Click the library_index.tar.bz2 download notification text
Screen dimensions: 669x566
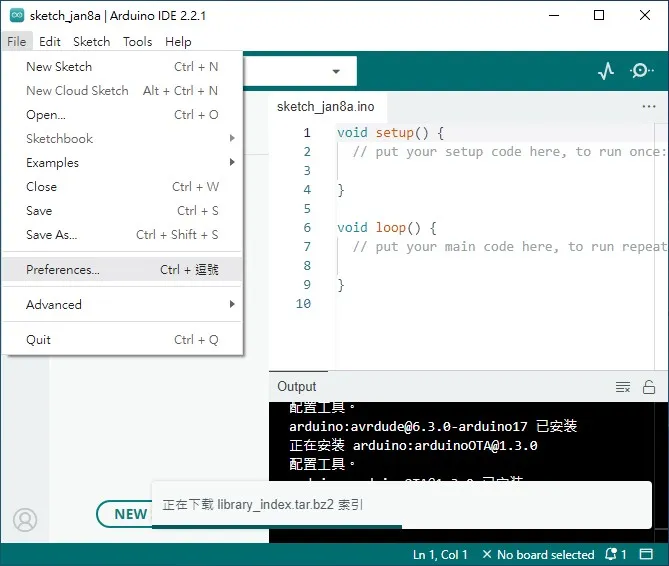262,505
